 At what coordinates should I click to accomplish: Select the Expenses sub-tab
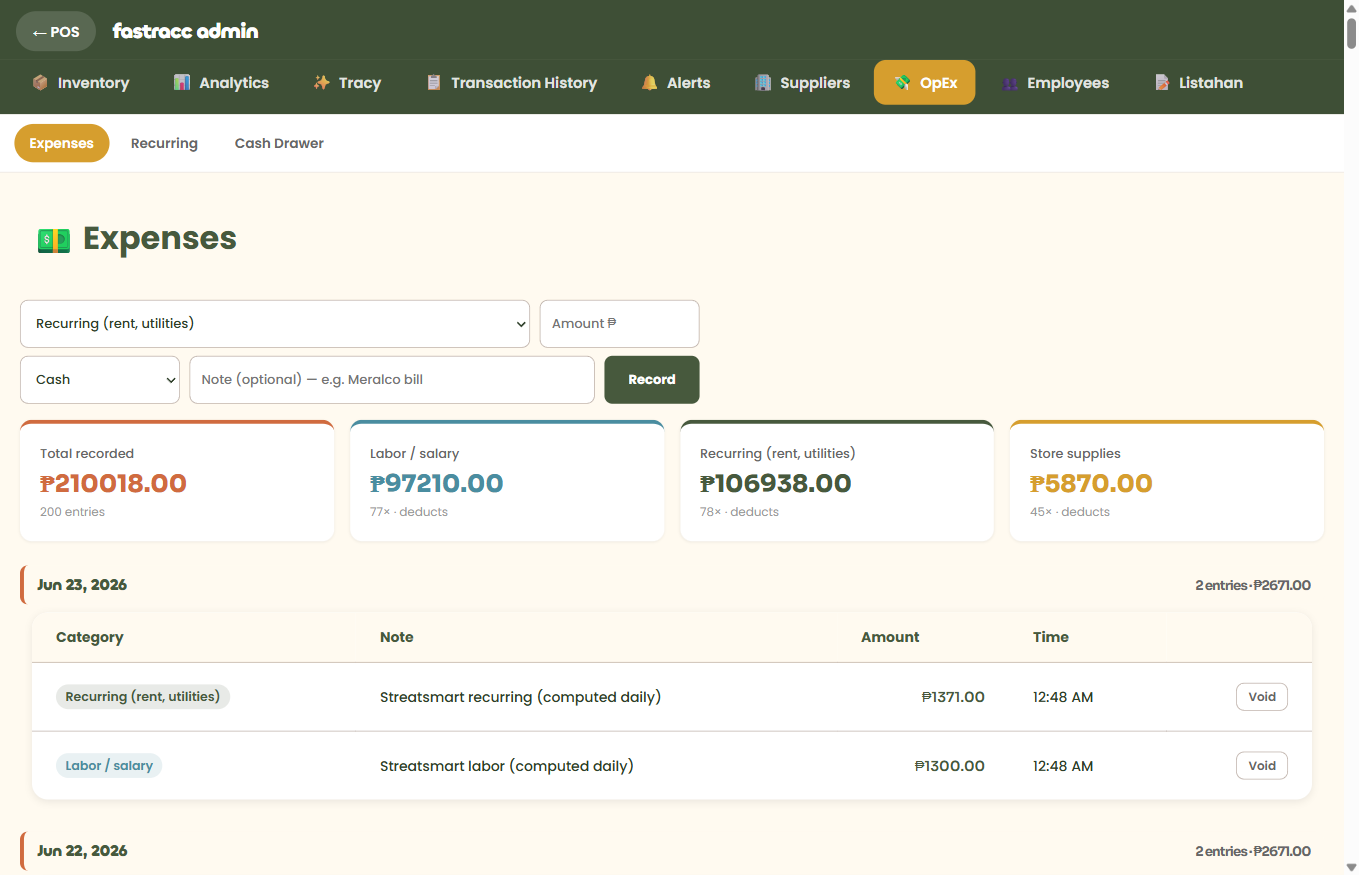point(62,143)
